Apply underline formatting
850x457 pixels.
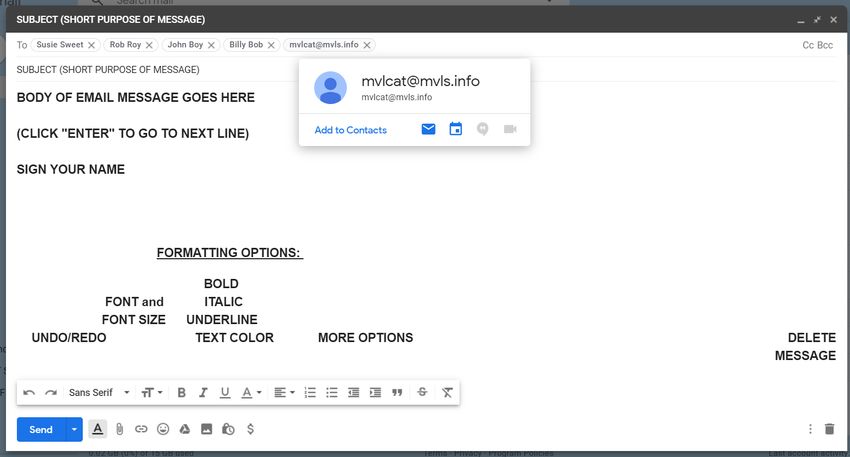[225, 392]
